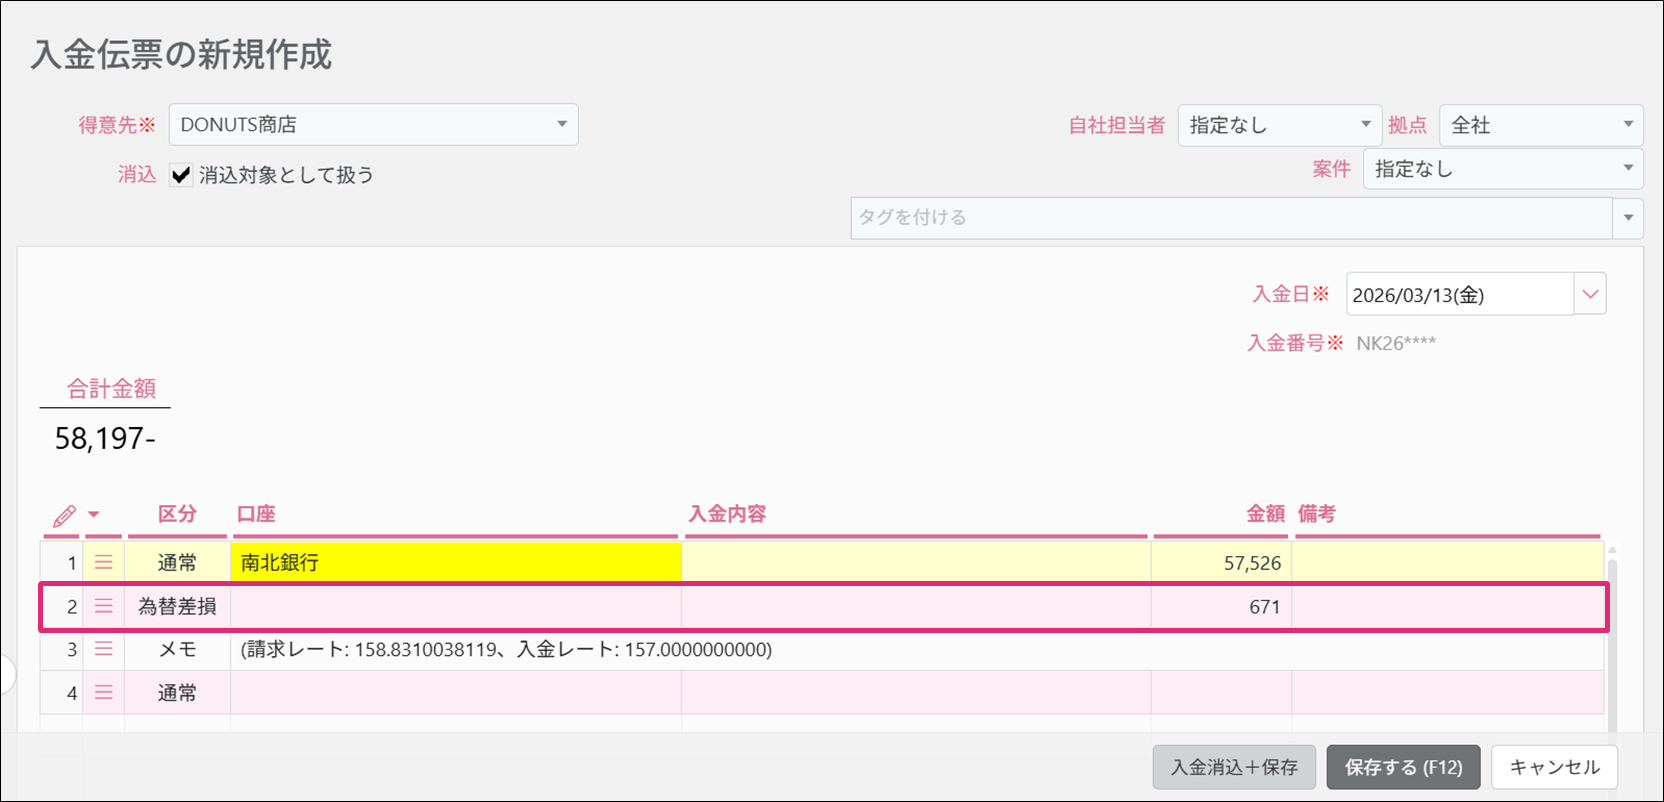
Task: Click the row 1 入金内容 cell
Action: pyautogui.click(x=916, y=562)
